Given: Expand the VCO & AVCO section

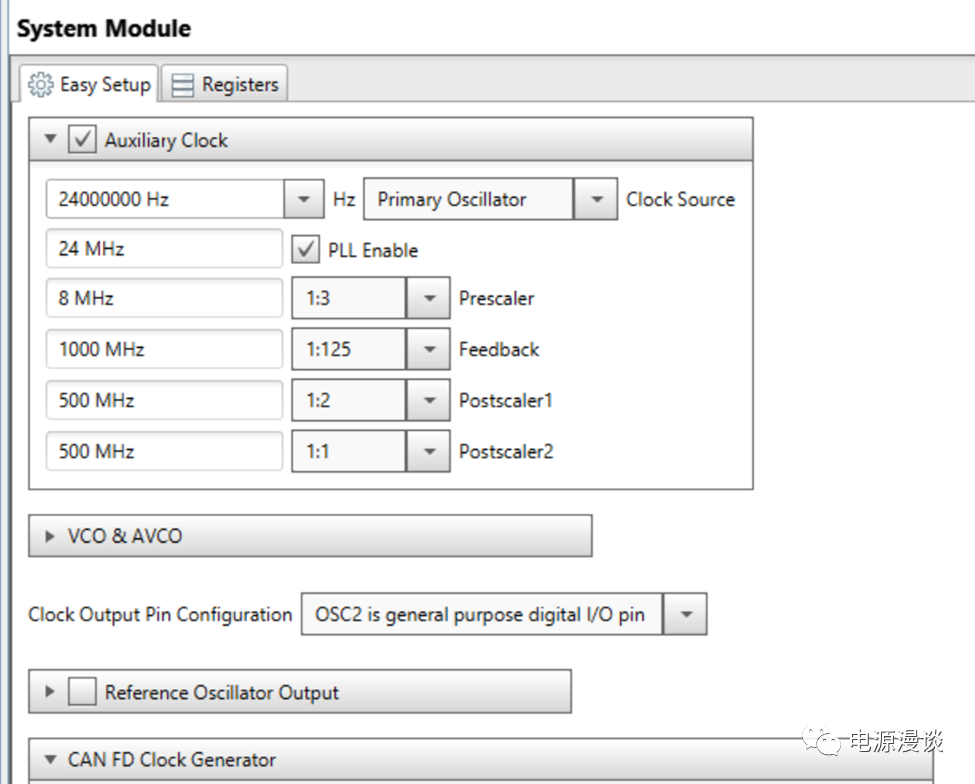Looking at the screenshot, I should tap(51, 536).
